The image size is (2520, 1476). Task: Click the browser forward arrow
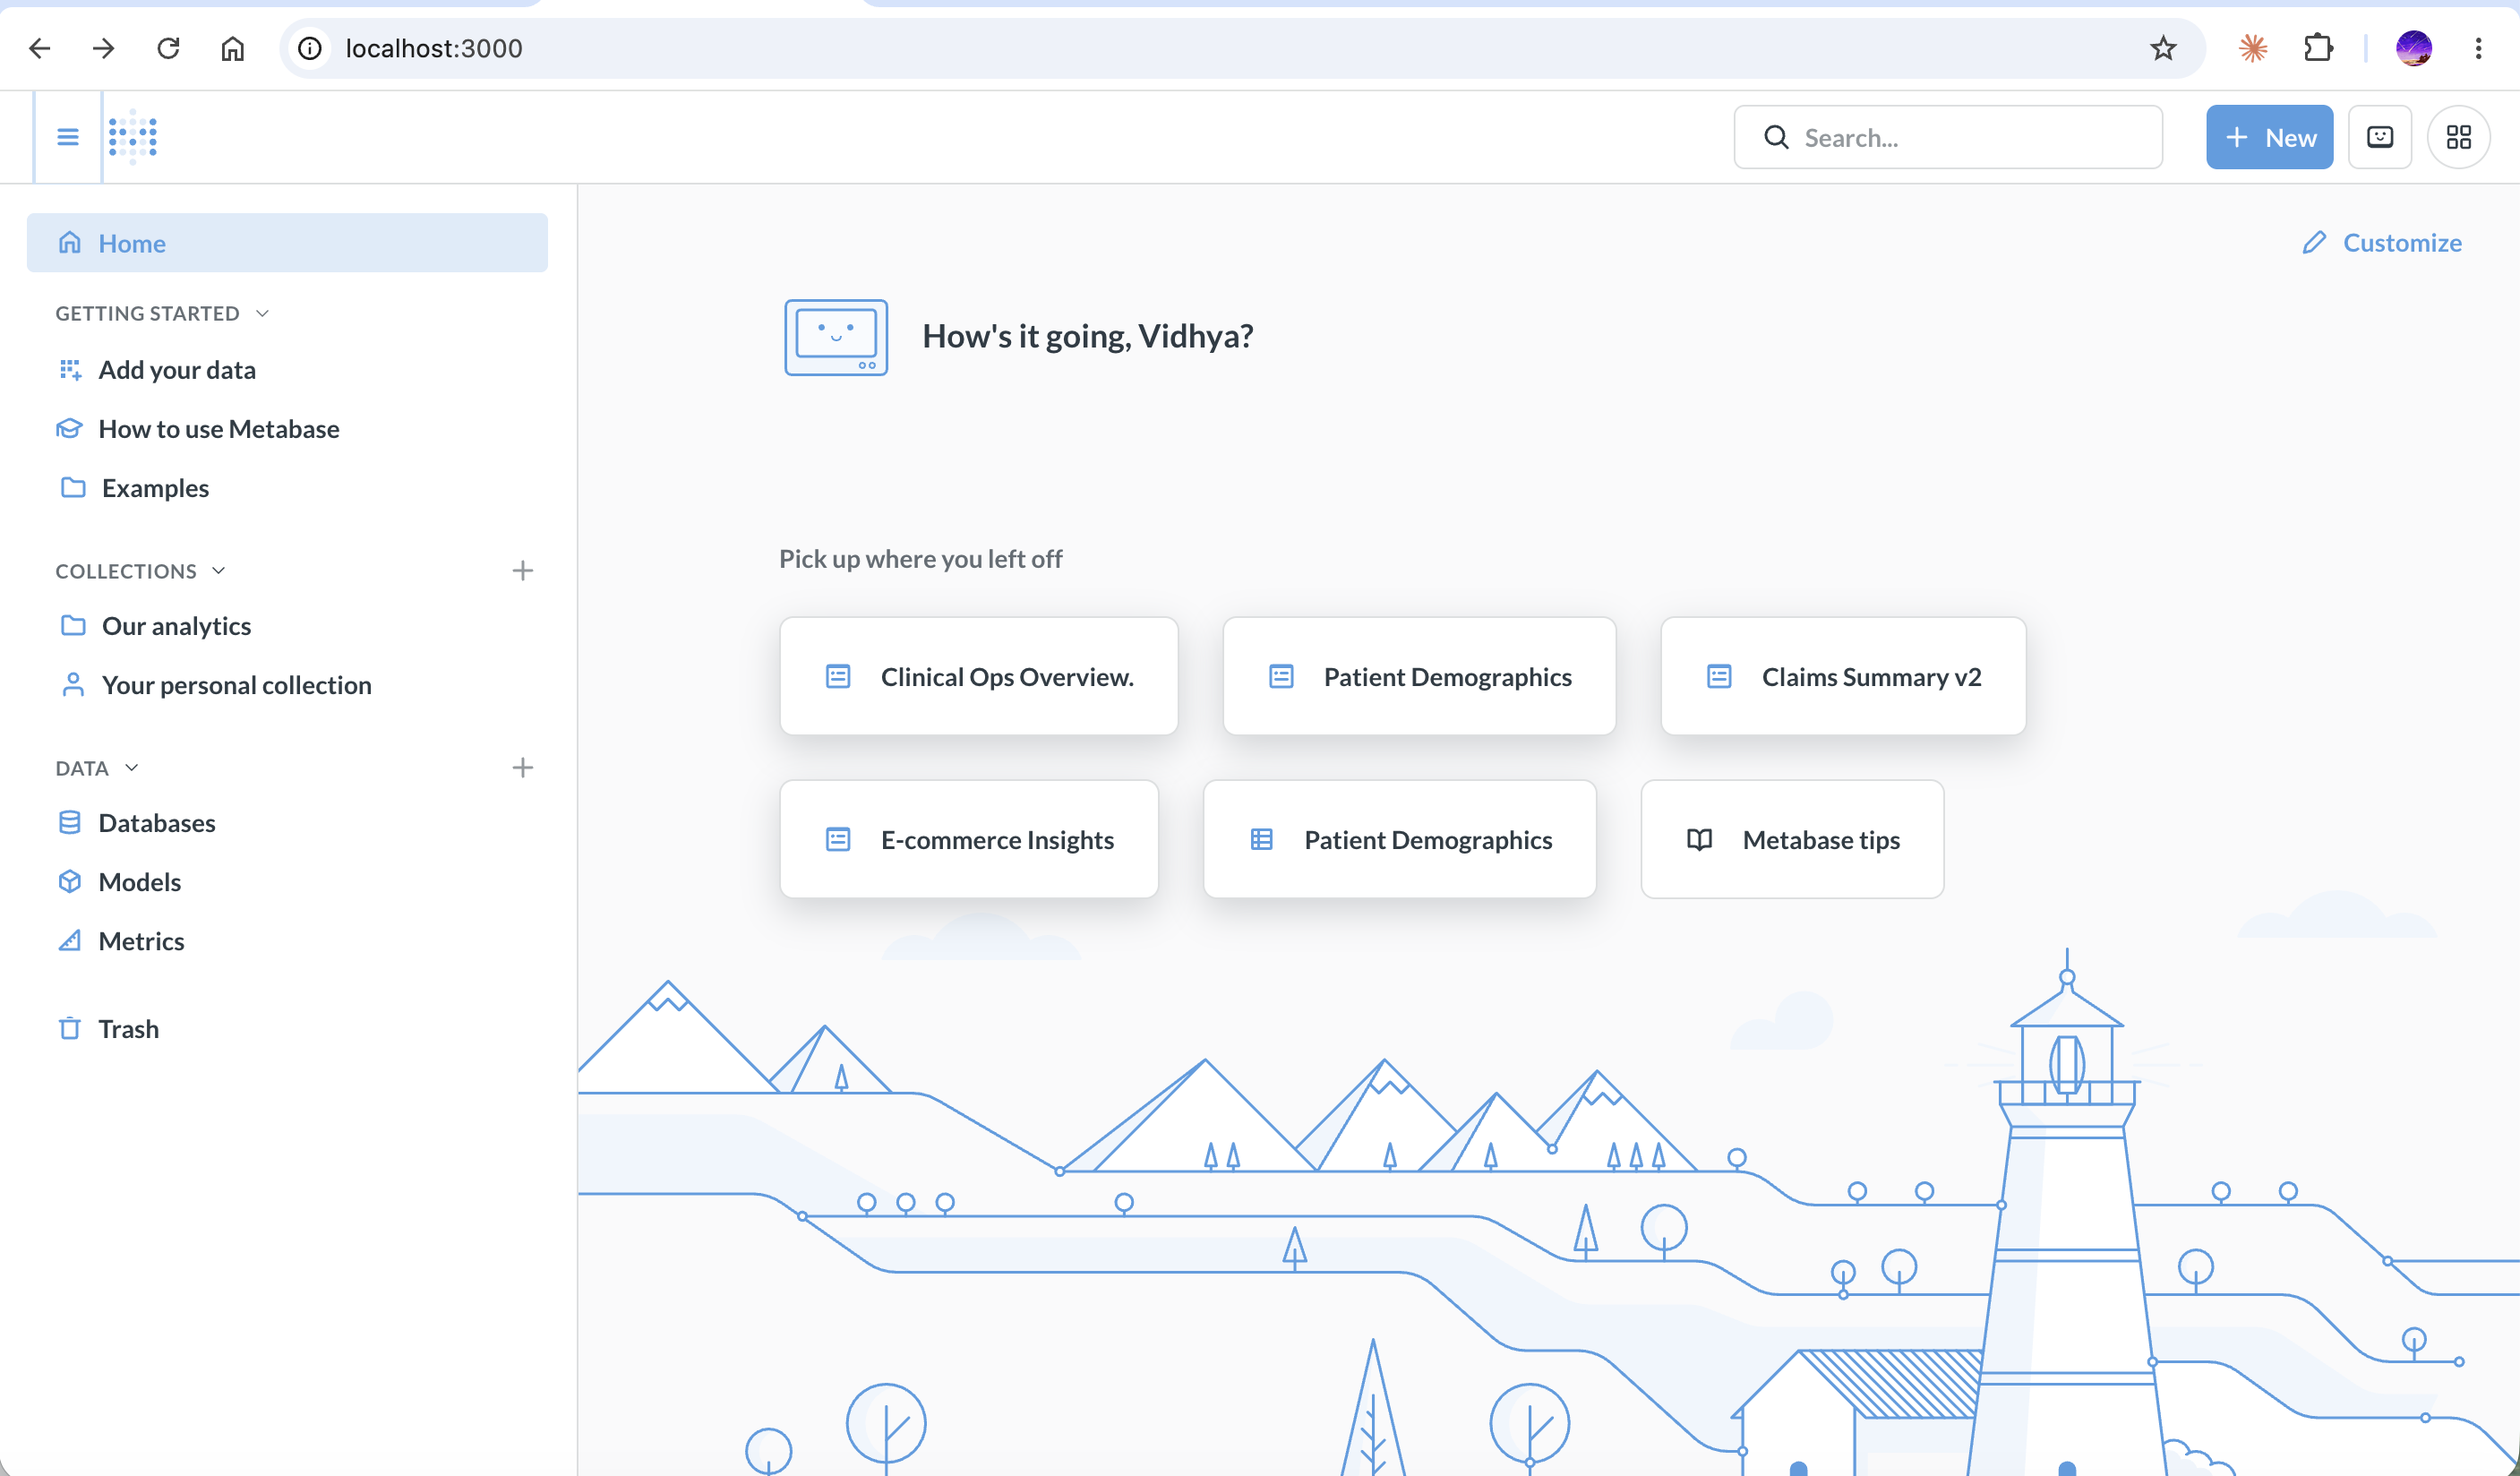[104, 48]
